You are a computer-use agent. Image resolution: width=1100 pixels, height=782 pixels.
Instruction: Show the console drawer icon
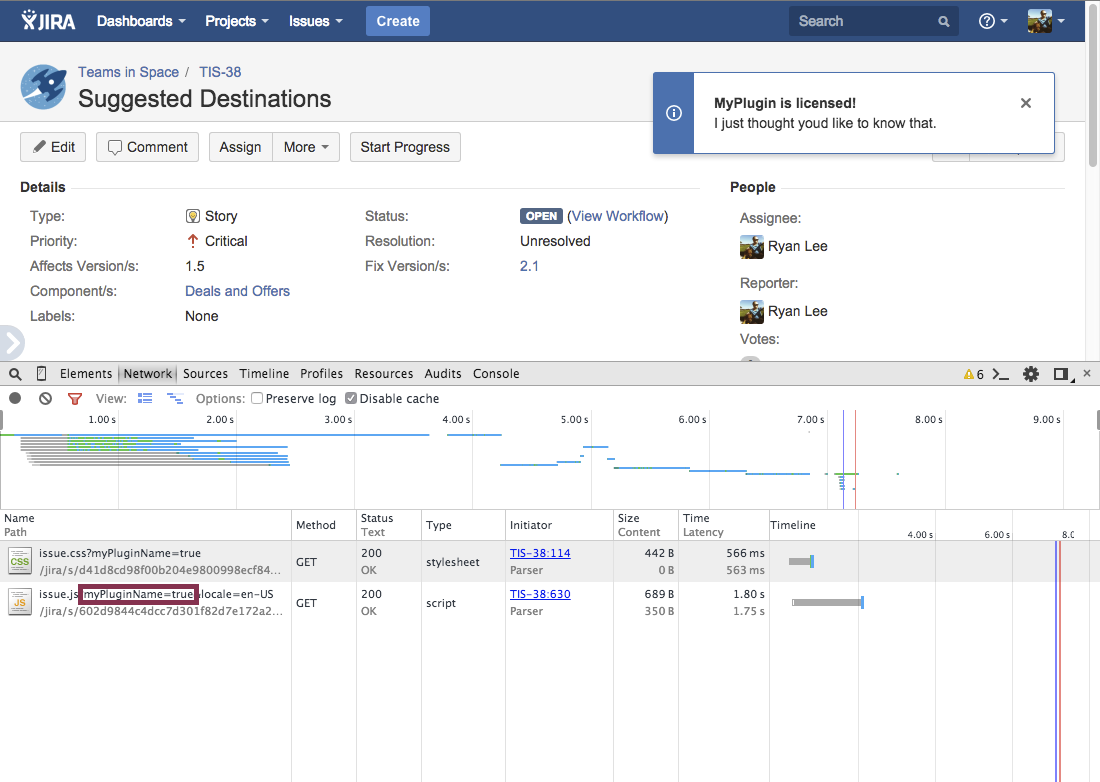pyautogui.click(x=999, y=374)
